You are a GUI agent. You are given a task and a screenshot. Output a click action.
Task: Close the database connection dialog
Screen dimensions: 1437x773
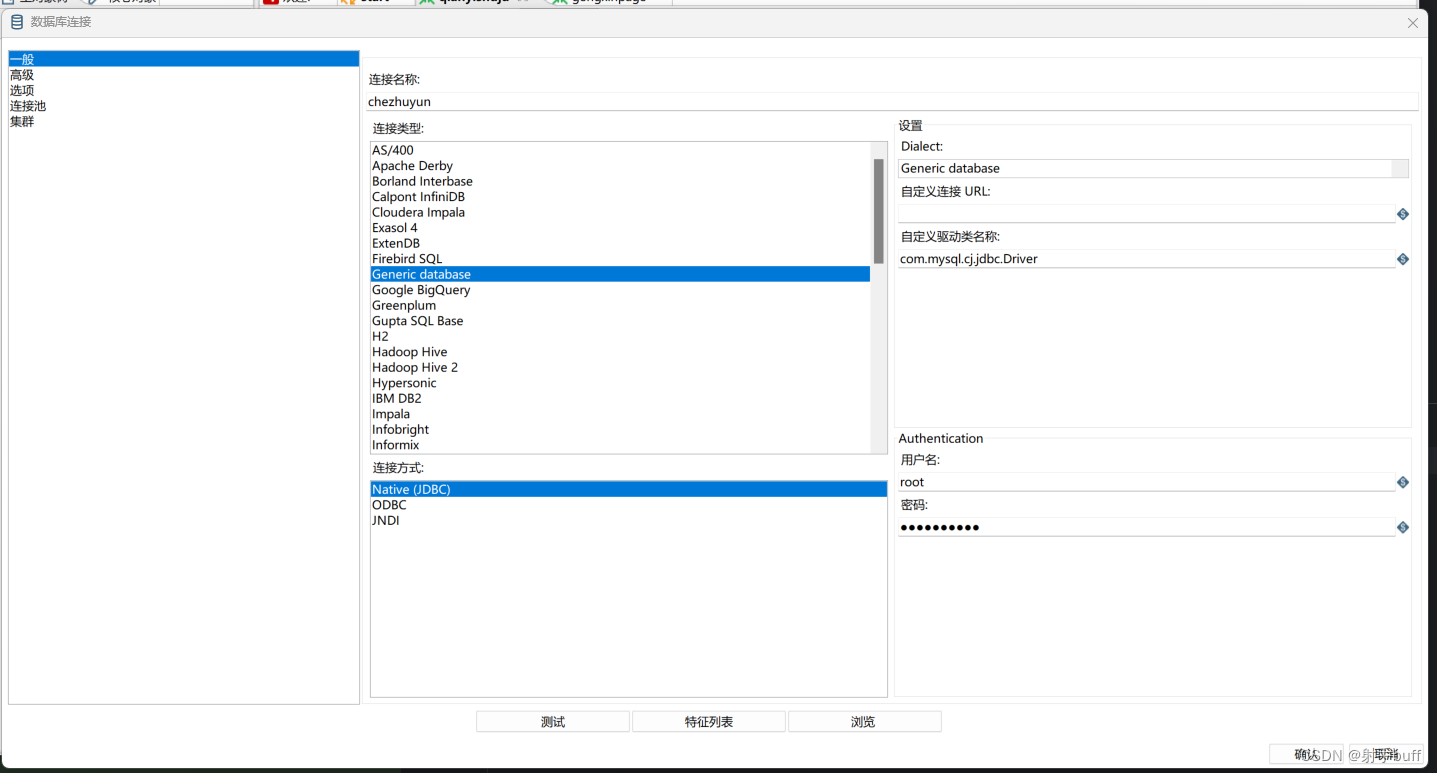(1413, 23)
